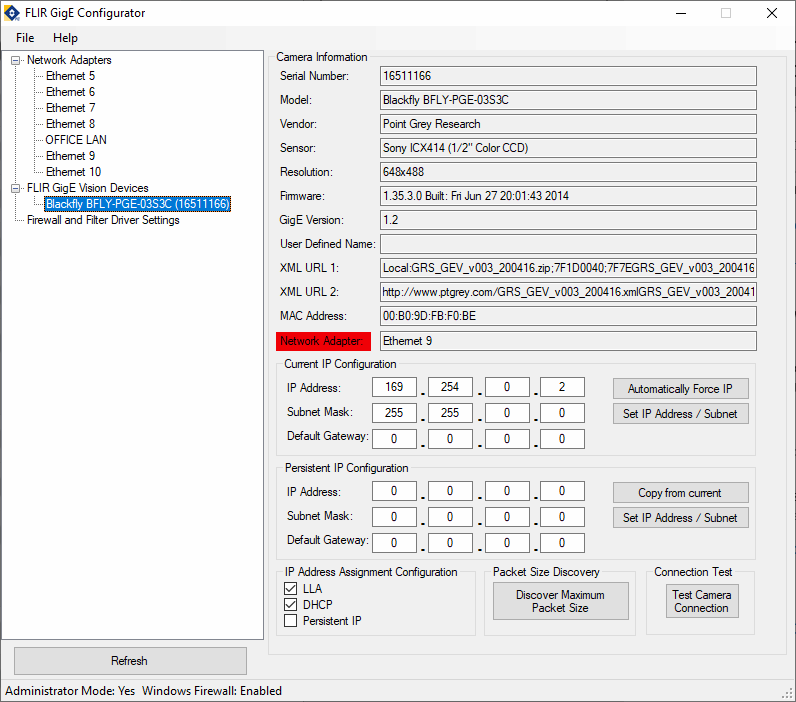Close the FLIR GigE Configurator window
The image size is (796, 702).
coord(772,13)
